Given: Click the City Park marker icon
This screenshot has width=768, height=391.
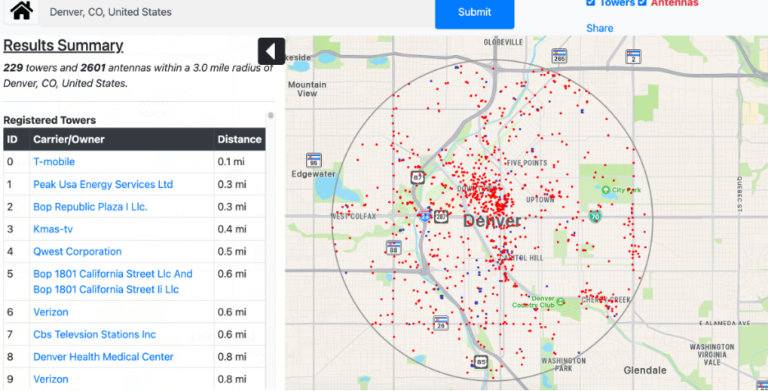Looking at the screenshot, I should 606,190.
